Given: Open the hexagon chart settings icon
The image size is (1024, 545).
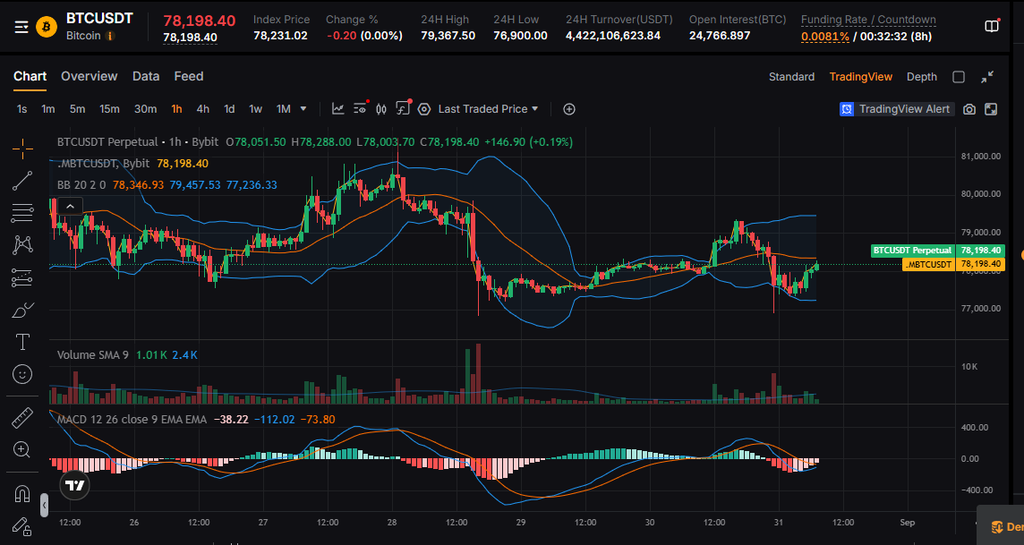Looking at the screenshot, I should [424, 109].
